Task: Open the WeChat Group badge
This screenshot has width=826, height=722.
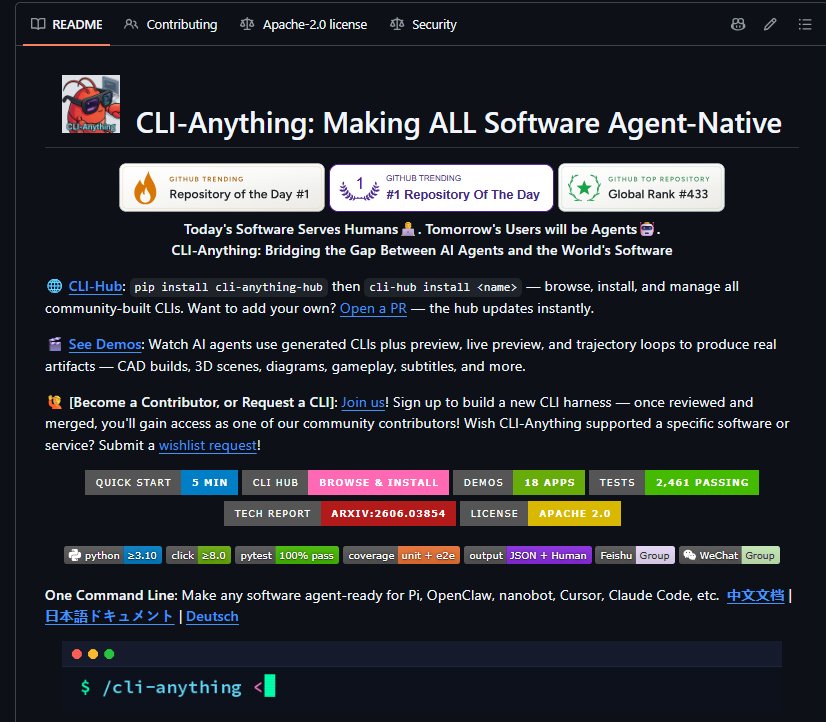Action: click(x=729, y=555)
